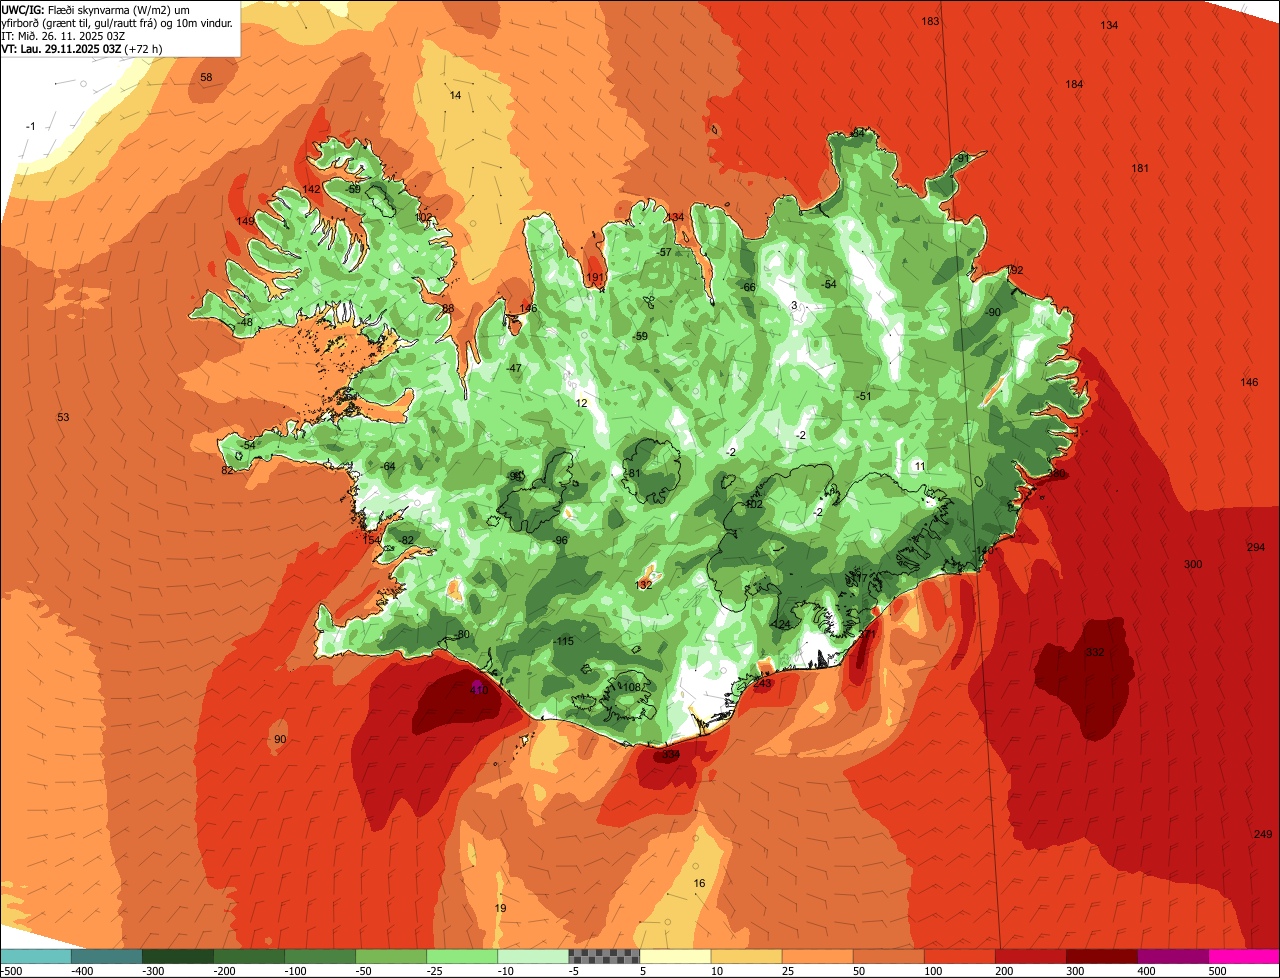Click the legend swatch between -200 and -100
1280x978 pixels.
click(x=248, y=956)
